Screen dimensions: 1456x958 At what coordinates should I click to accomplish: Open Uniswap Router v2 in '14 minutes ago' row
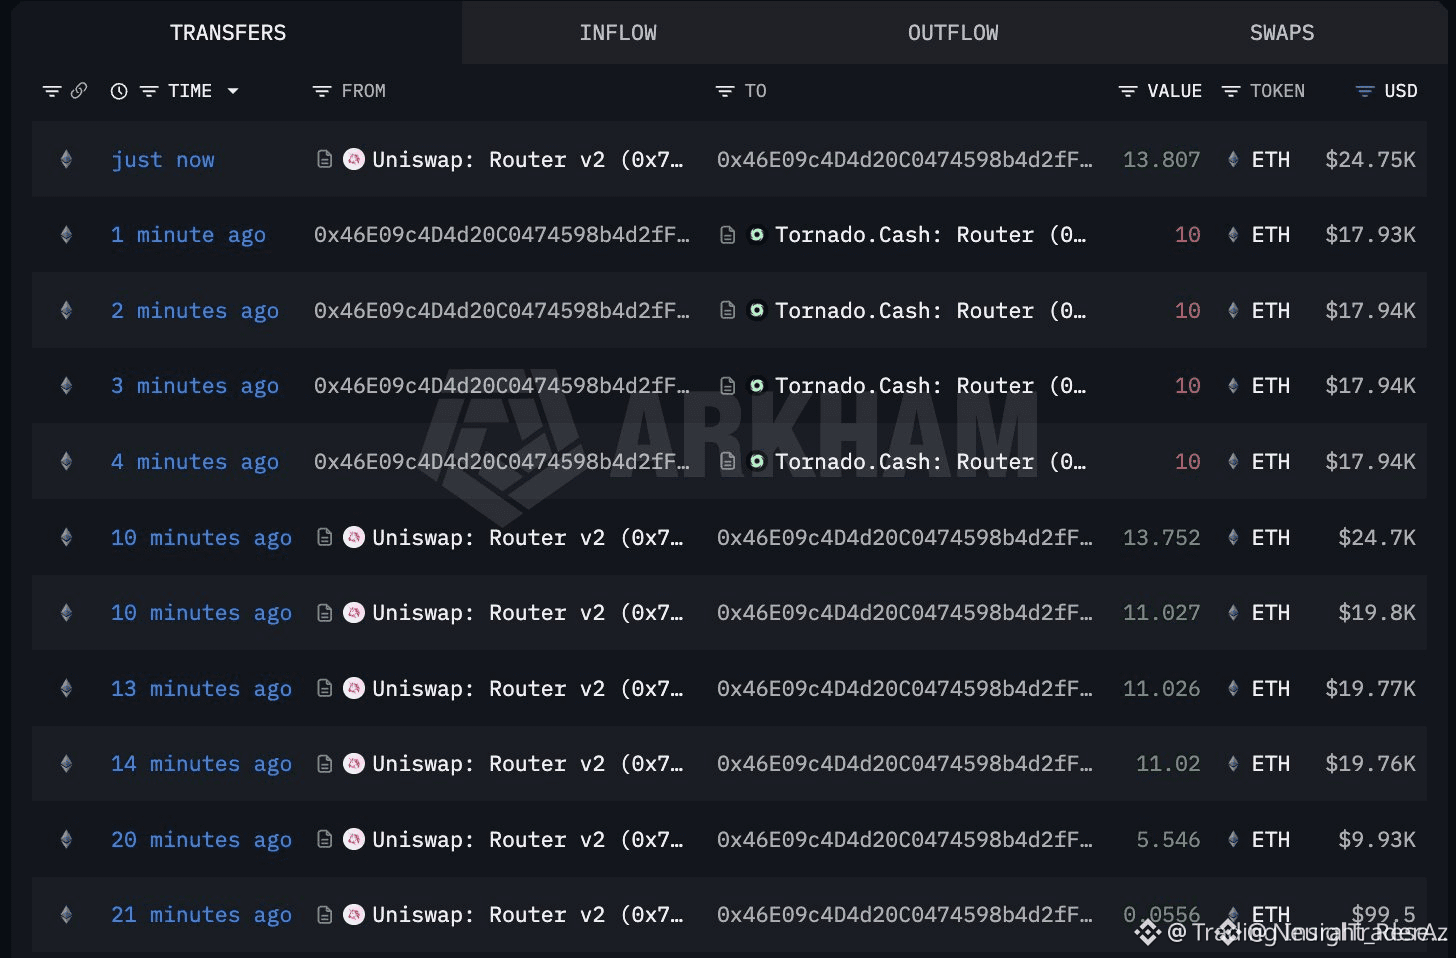[528, 764]
